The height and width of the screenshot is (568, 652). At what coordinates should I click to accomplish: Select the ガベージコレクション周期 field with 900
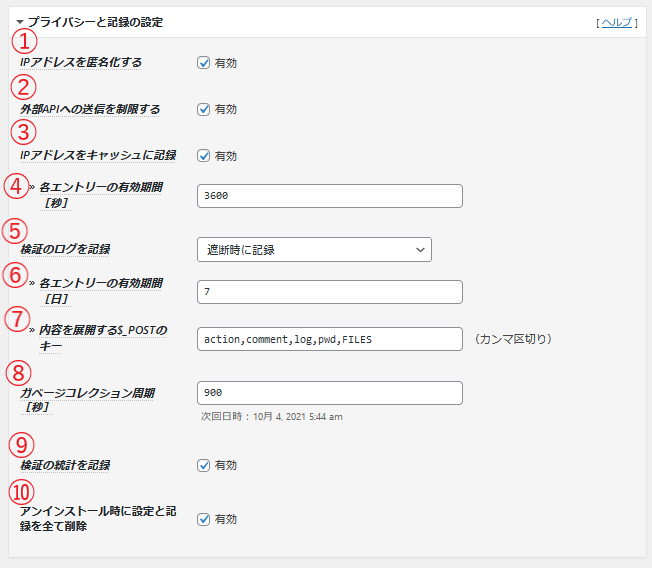pyautogui.click(x=330, y=393)
